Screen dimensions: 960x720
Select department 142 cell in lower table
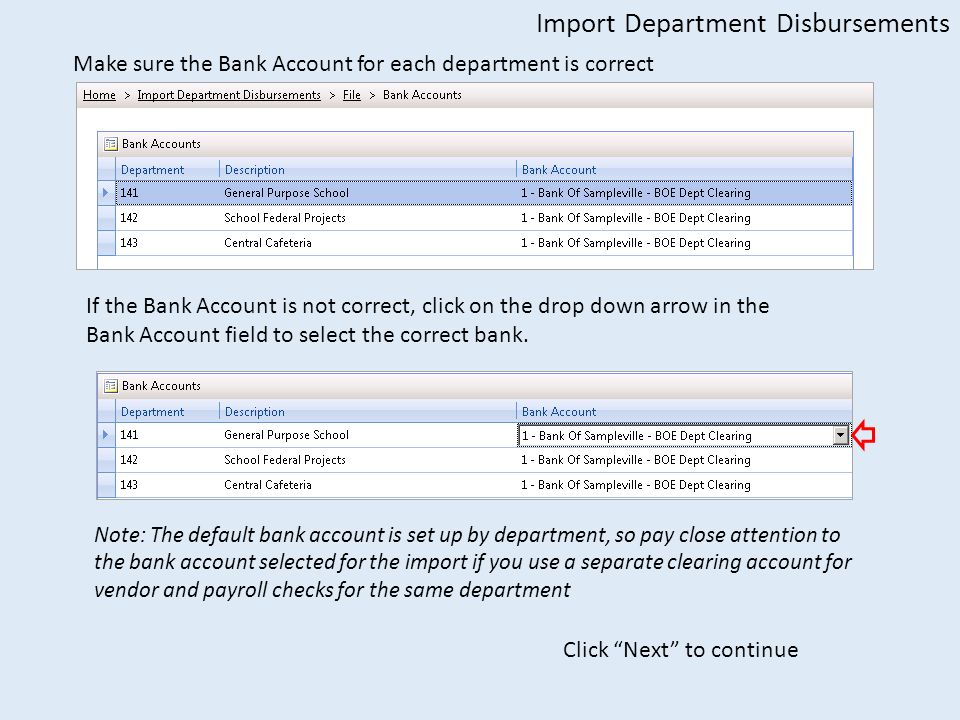tap(167, 460)
